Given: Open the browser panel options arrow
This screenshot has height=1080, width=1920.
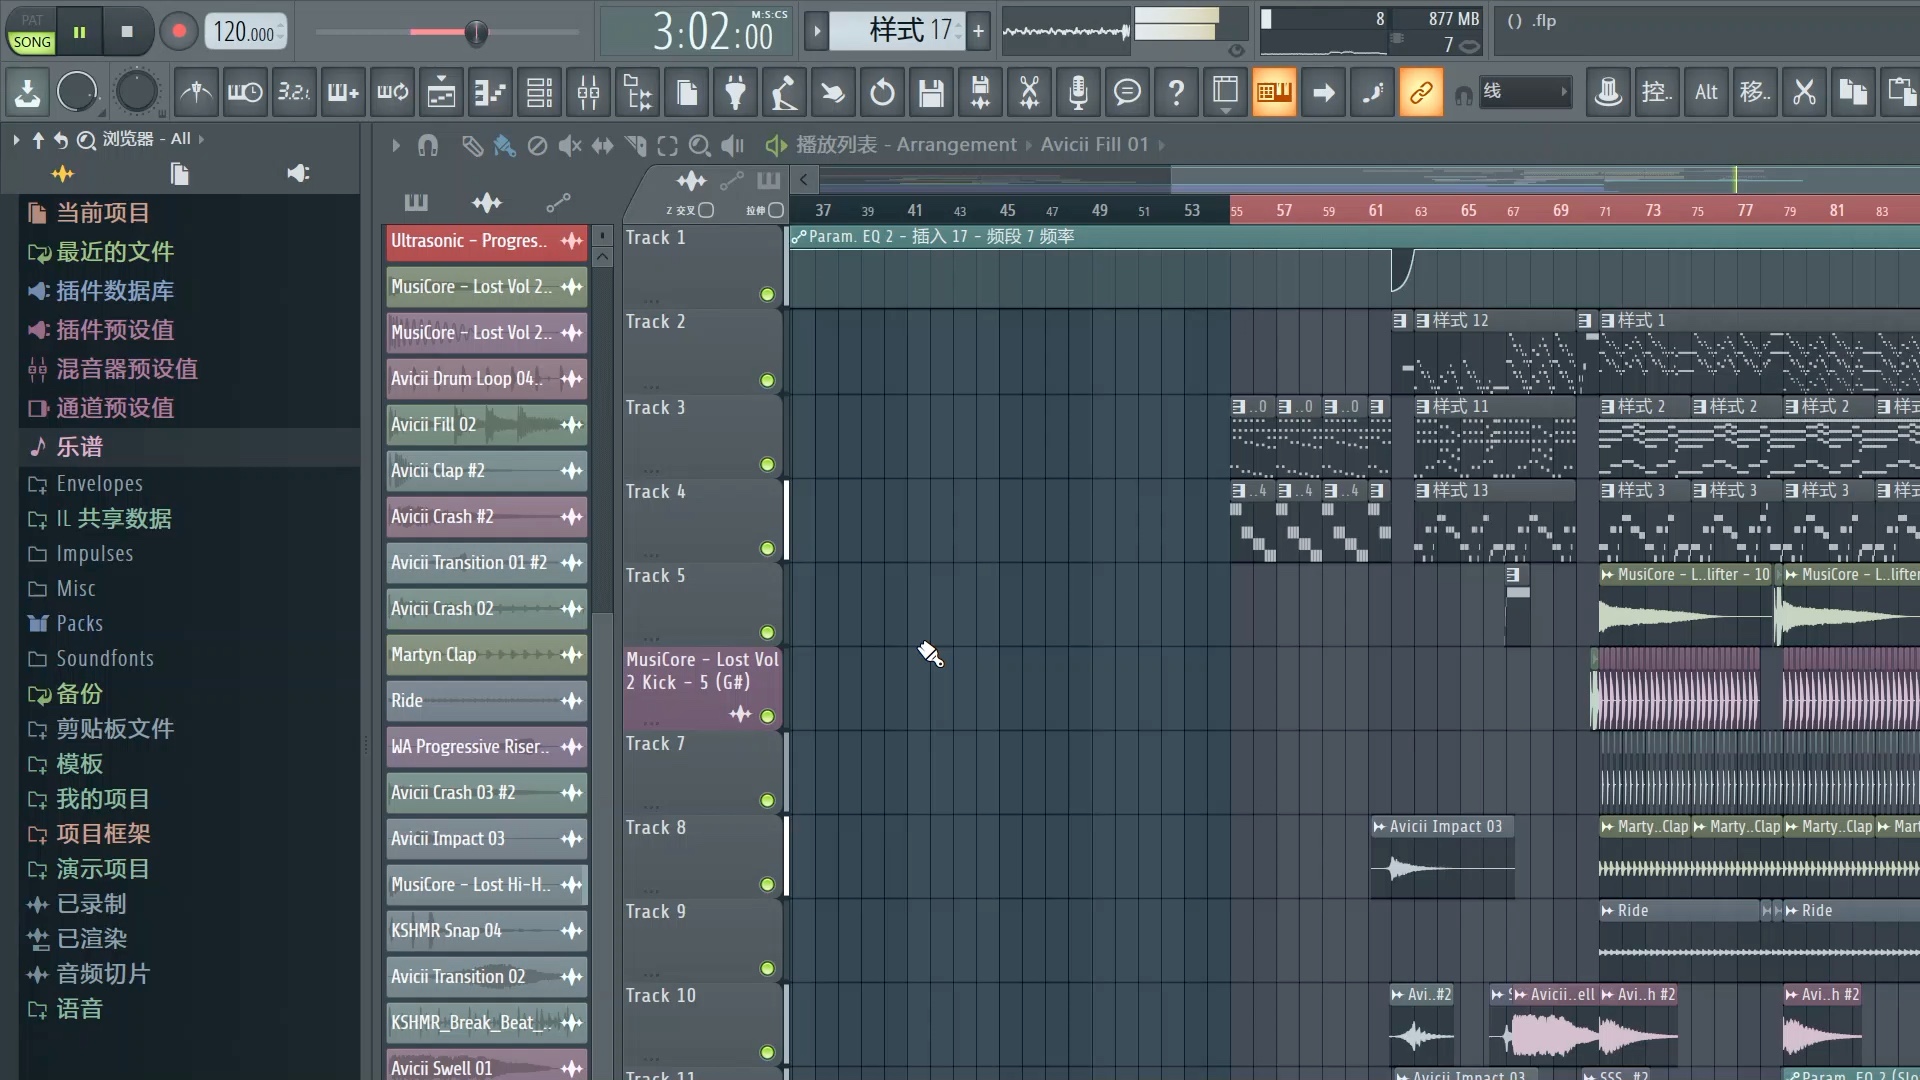Looking at the screenshot, I should [15, 139].
